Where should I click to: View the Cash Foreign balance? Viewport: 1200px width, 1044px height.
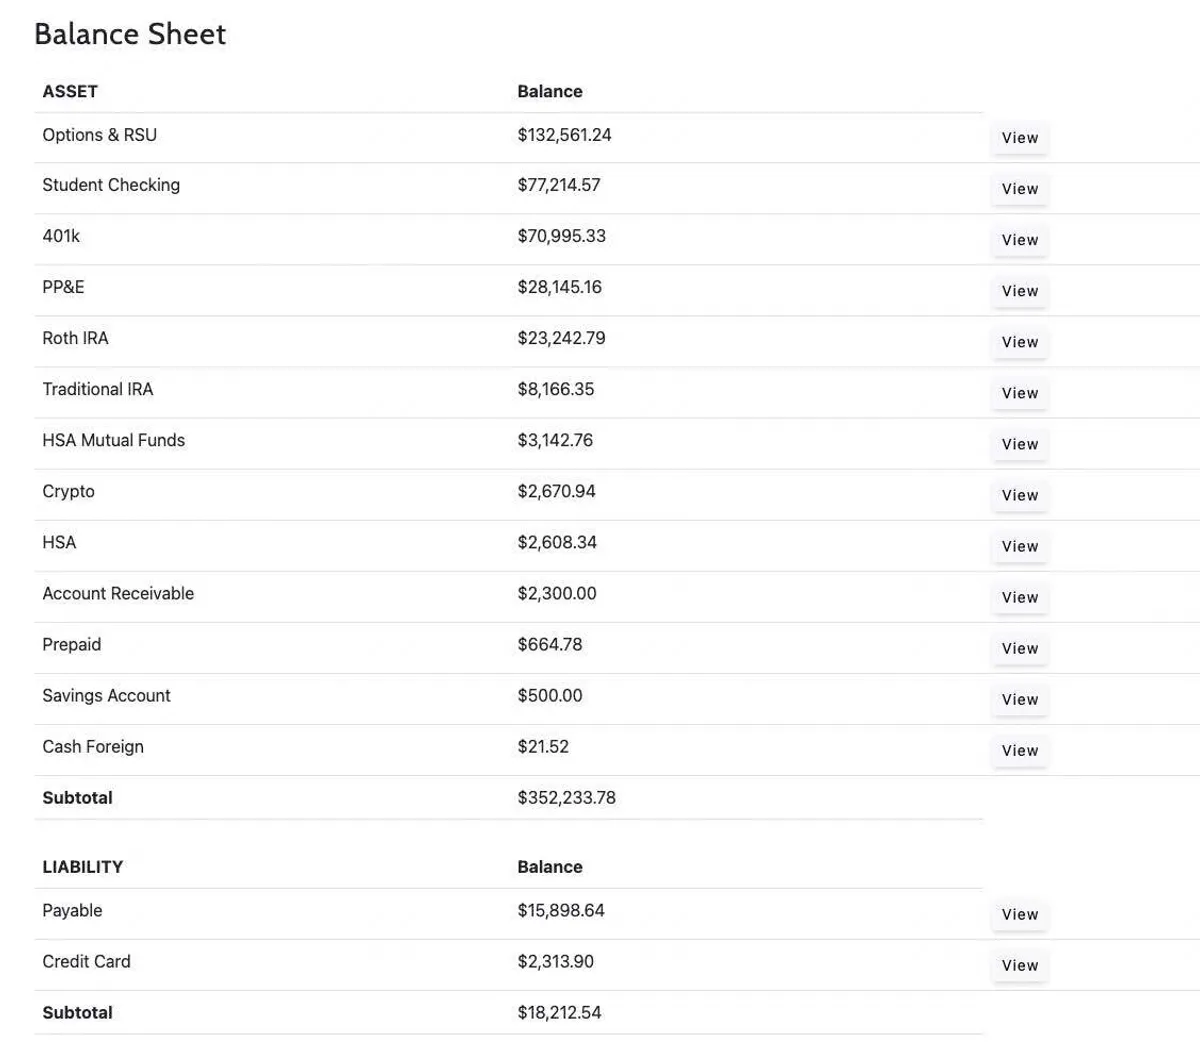point(1019,750)
